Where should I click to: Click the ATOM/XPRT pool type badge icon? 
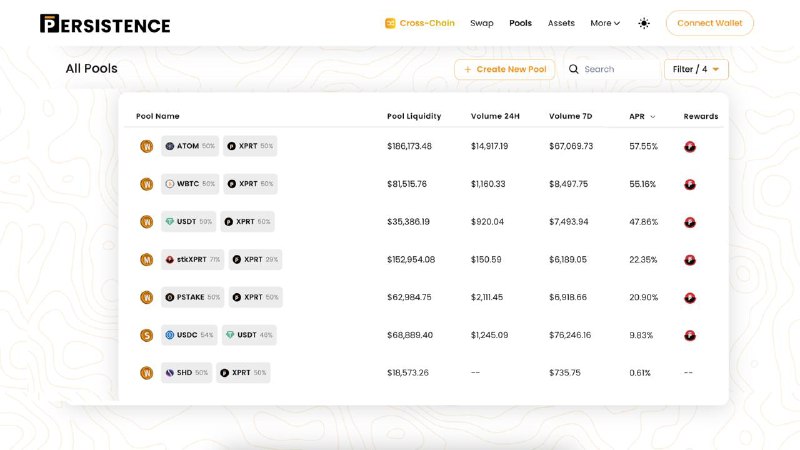coord(146,146)
